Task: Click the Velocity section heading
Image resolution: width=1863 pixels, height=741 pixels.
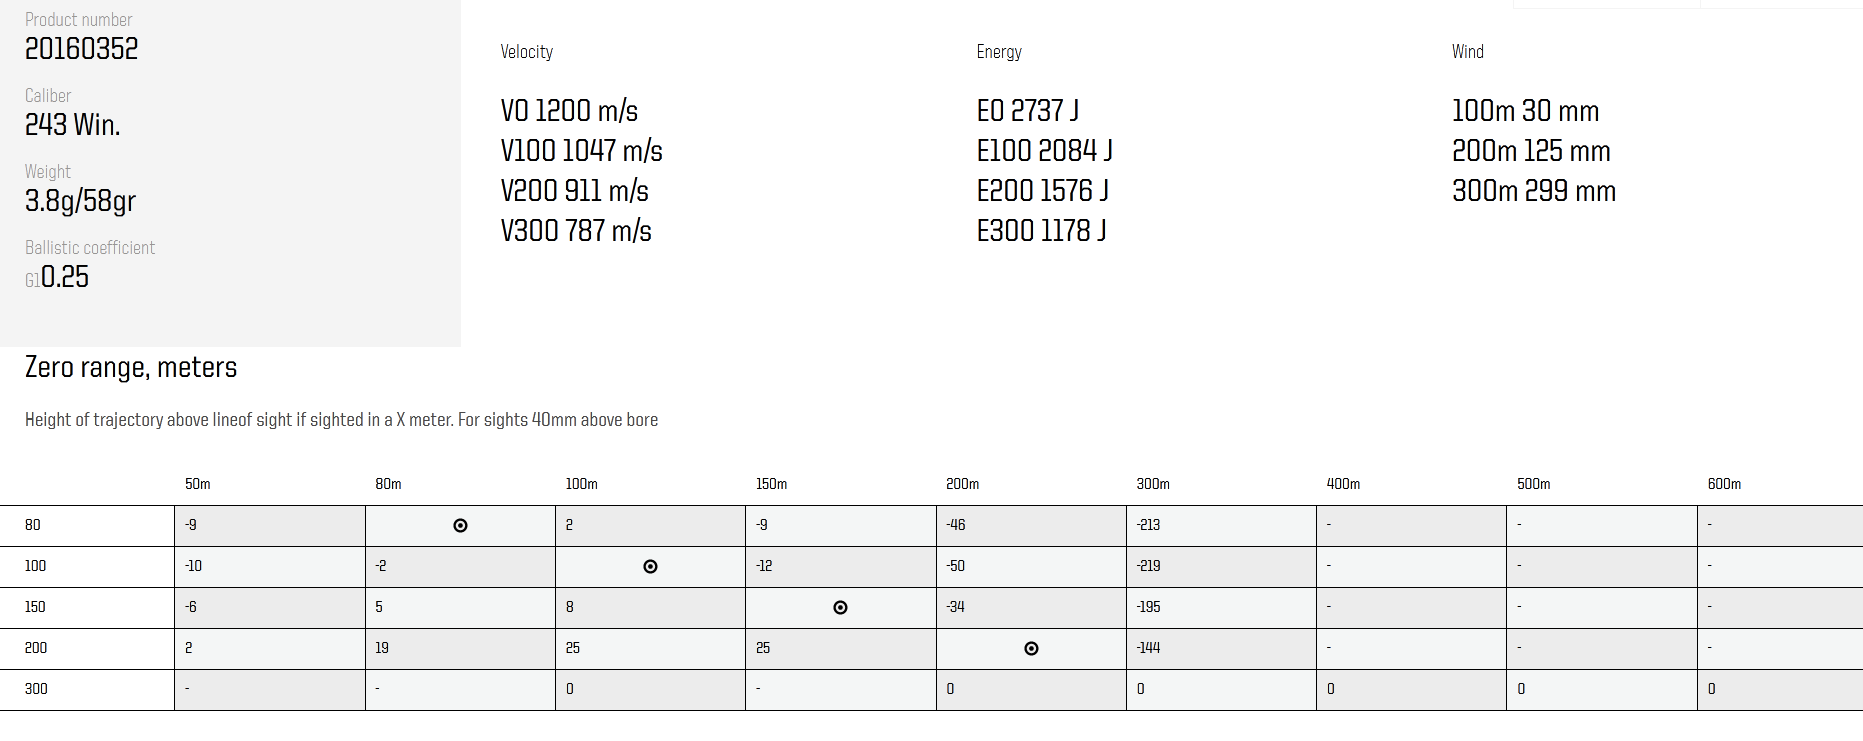Action: (x=526, y=52)
